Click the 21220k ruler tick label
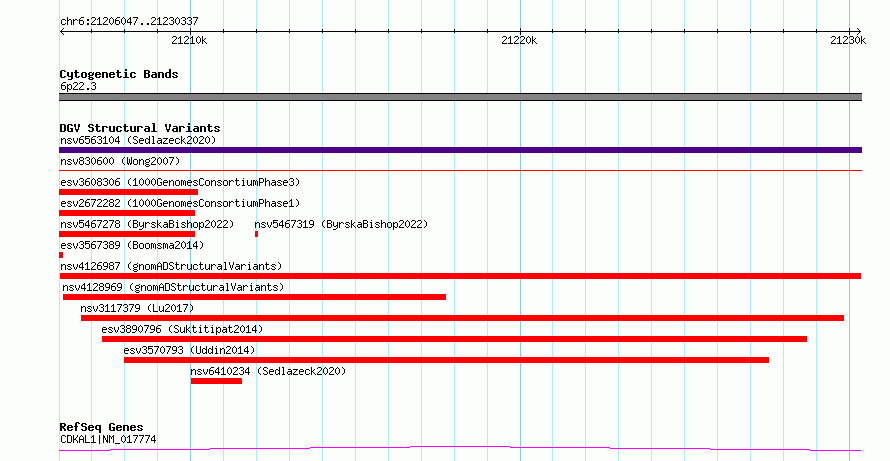Image resolution: width=890 pixels, height=461 pixels. pos(519,40)
